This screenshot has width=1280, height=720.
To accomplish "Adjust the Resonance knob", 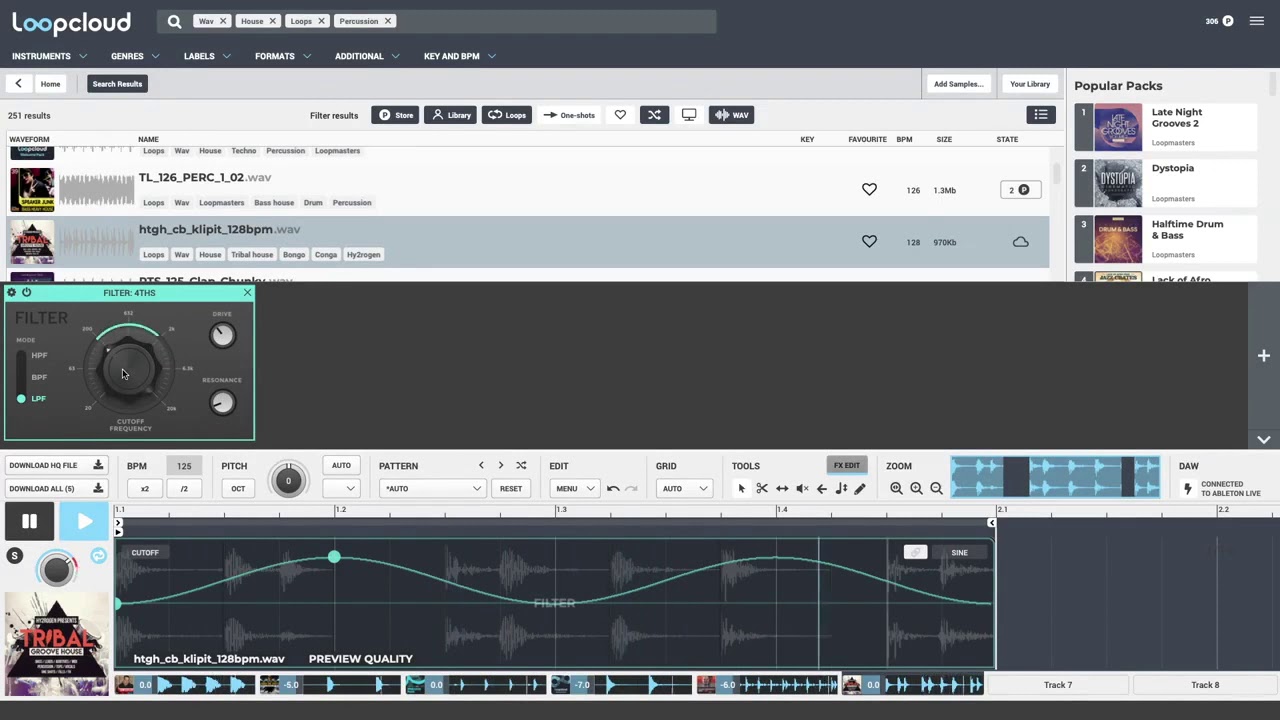I will click(x=222, y=402).
